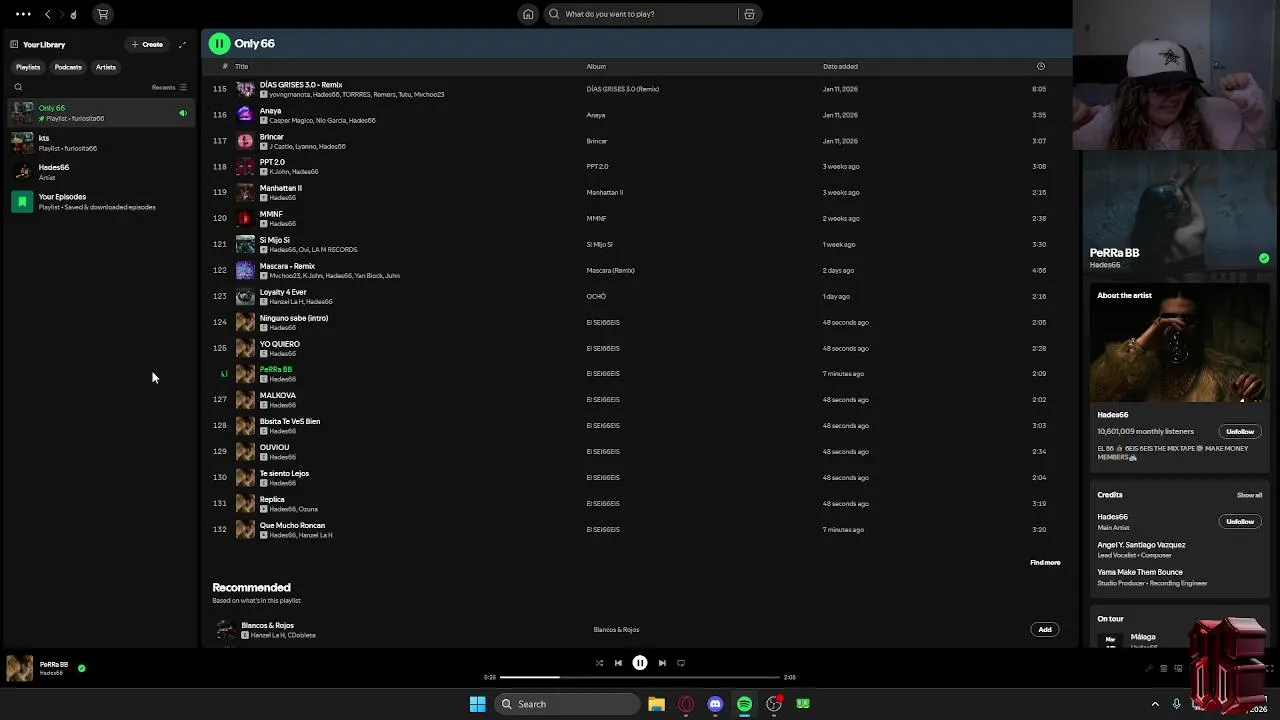1280x720 pixels.
Task: Open the MMNF album link
Action: [x=596, y=219]
